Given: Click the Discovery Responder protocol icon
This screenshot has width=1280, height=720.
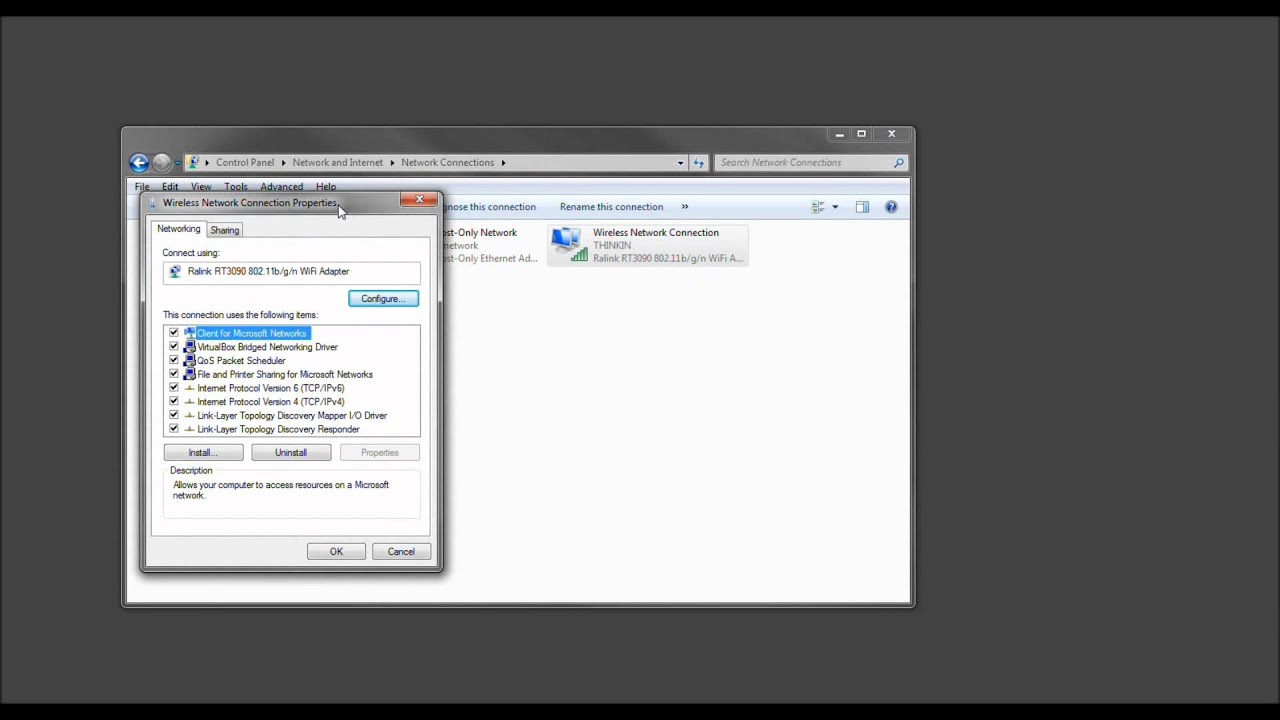Looking at the screenshot, I should [189, 429].
